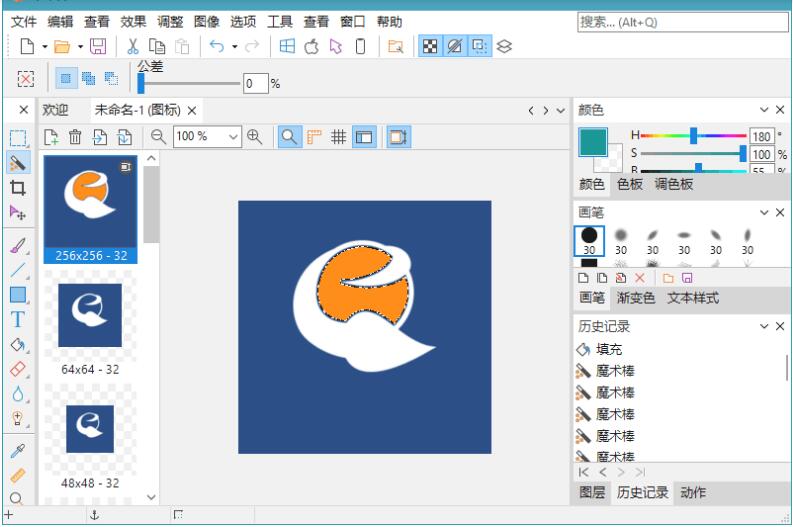The width and height of the screenshot is (793, 527).
Task: Click the Zoom out magnifier icon
Action: click(x=158, y=137)
